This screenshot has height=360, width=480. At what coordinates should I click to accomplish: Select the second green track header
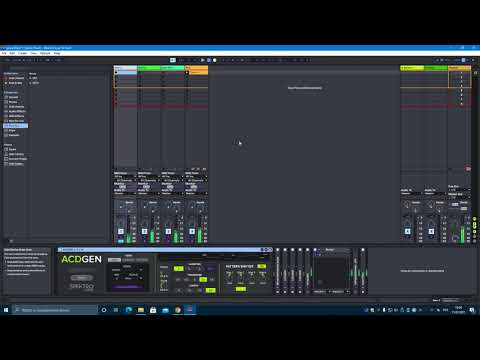tap(149, 68)
